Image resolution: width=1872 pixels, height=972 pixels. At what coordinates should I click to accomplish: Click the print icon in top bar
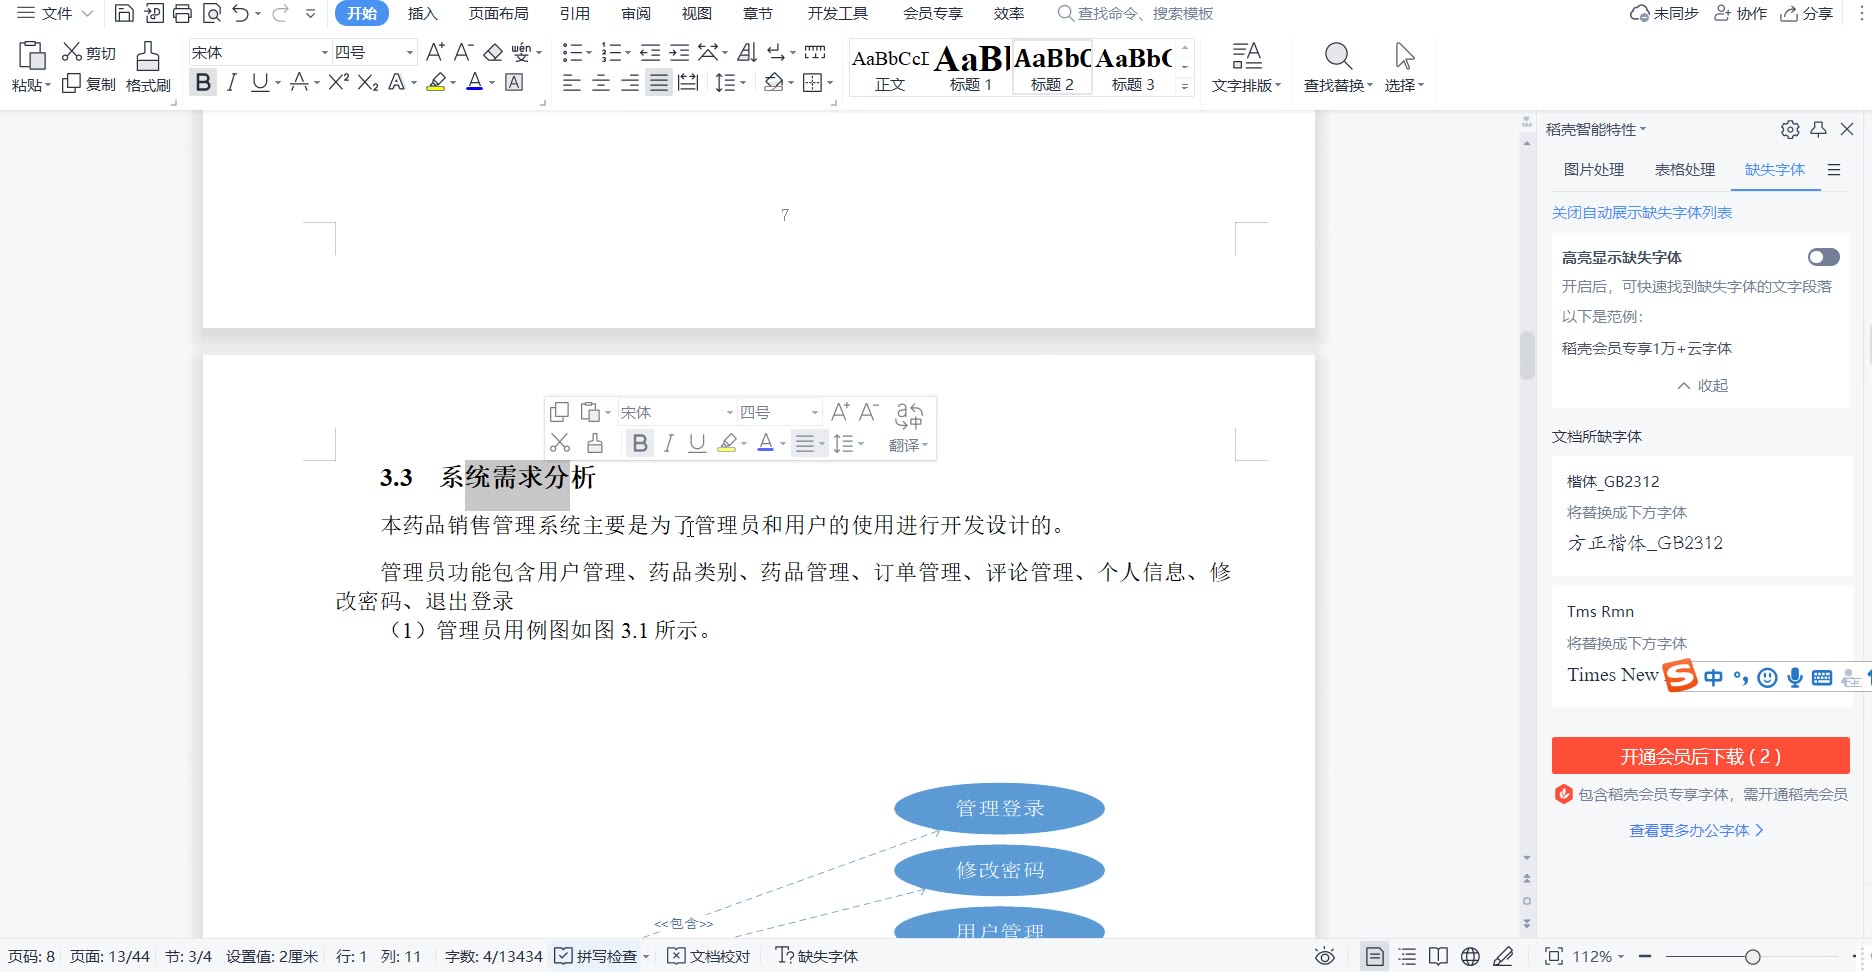pos(182,13)
